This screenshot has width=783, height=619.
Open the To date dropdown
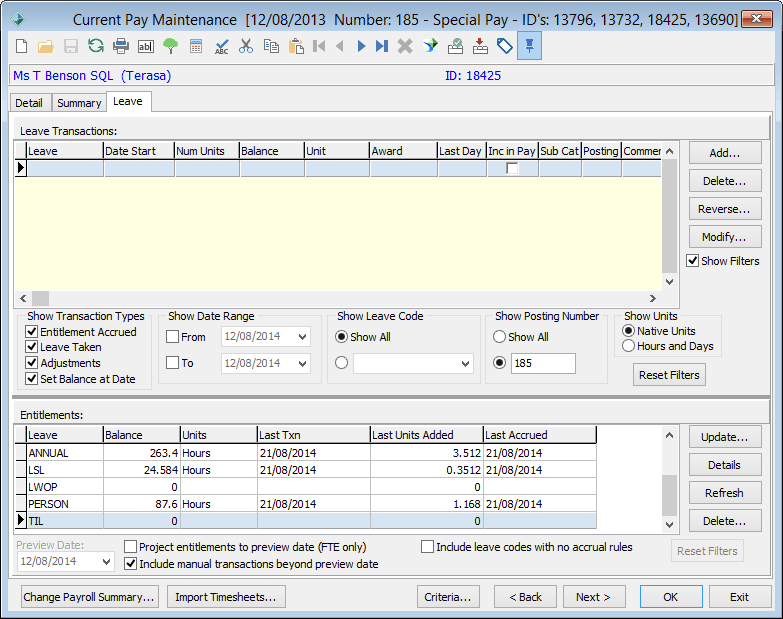coord(302,363)
